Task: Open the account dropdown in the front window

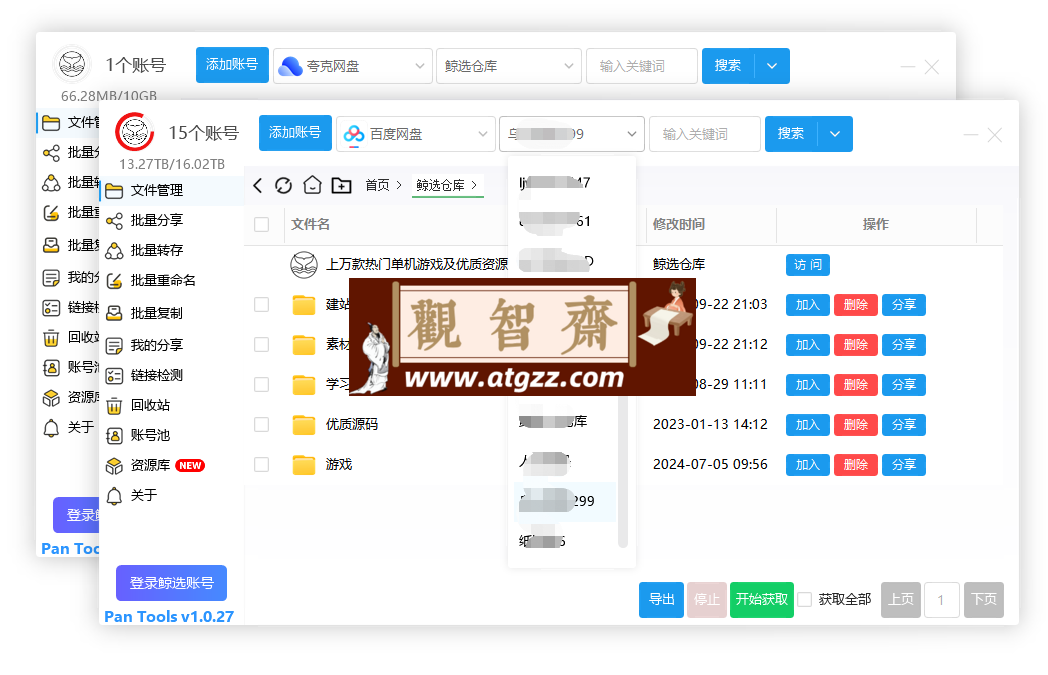Action: [x=571, y=134]
